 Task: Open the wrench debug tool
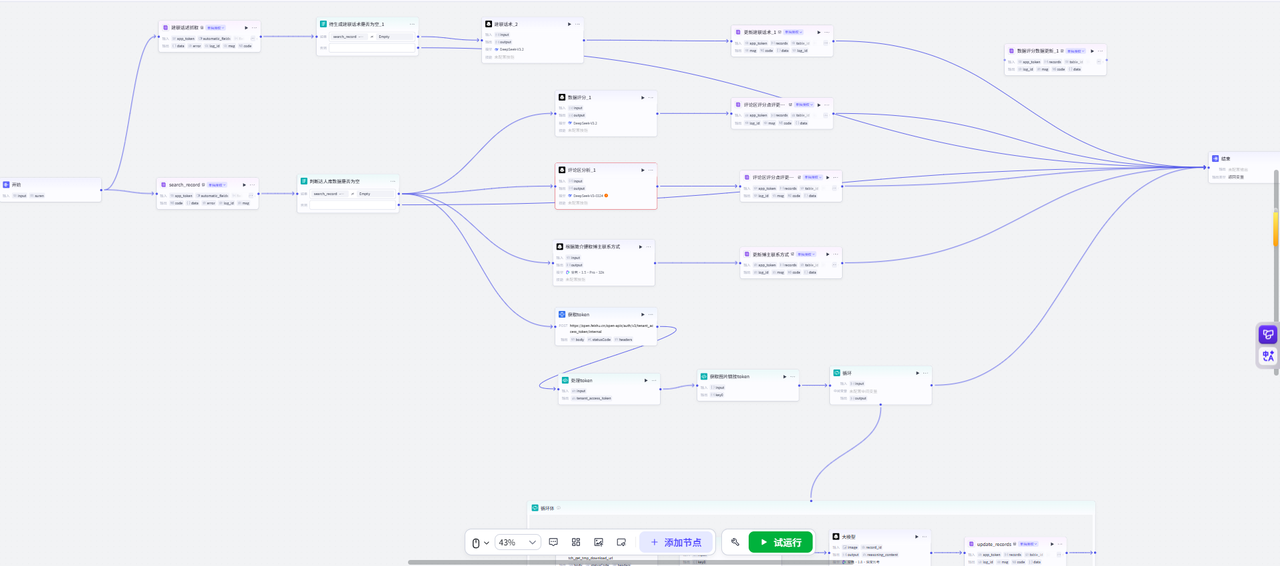pyautogui.click(x=735, y=542)
